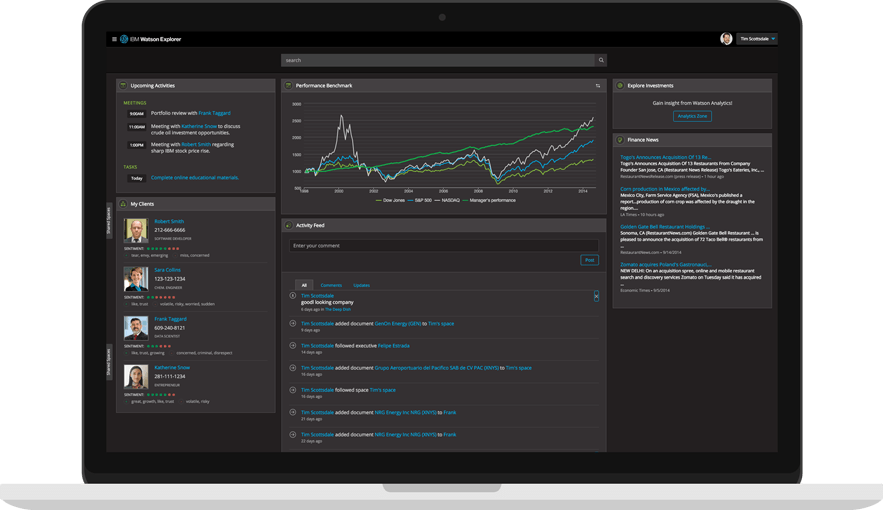
Task: Open 'The Deep Dish' space link
Action: click(x=338, y=310)
